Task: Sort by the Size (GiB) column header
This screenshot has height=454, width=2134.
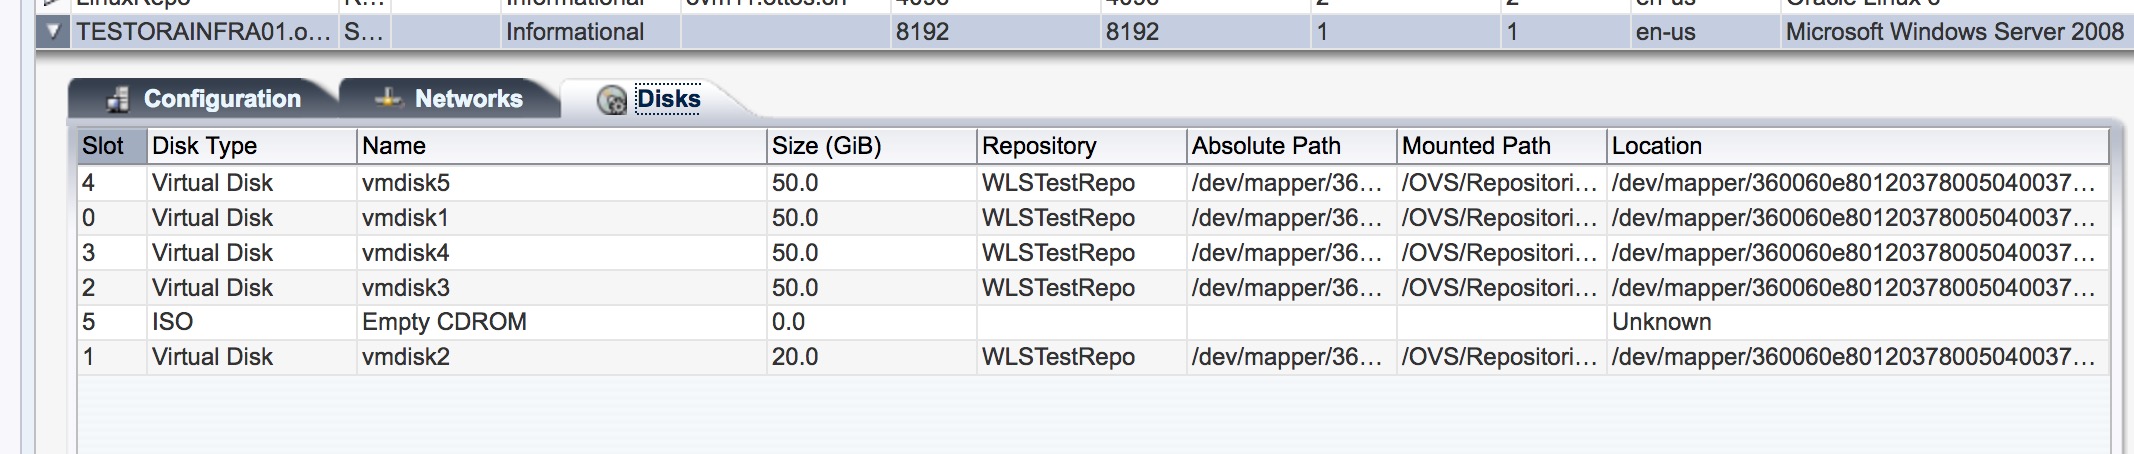Action: click(872, 146)
